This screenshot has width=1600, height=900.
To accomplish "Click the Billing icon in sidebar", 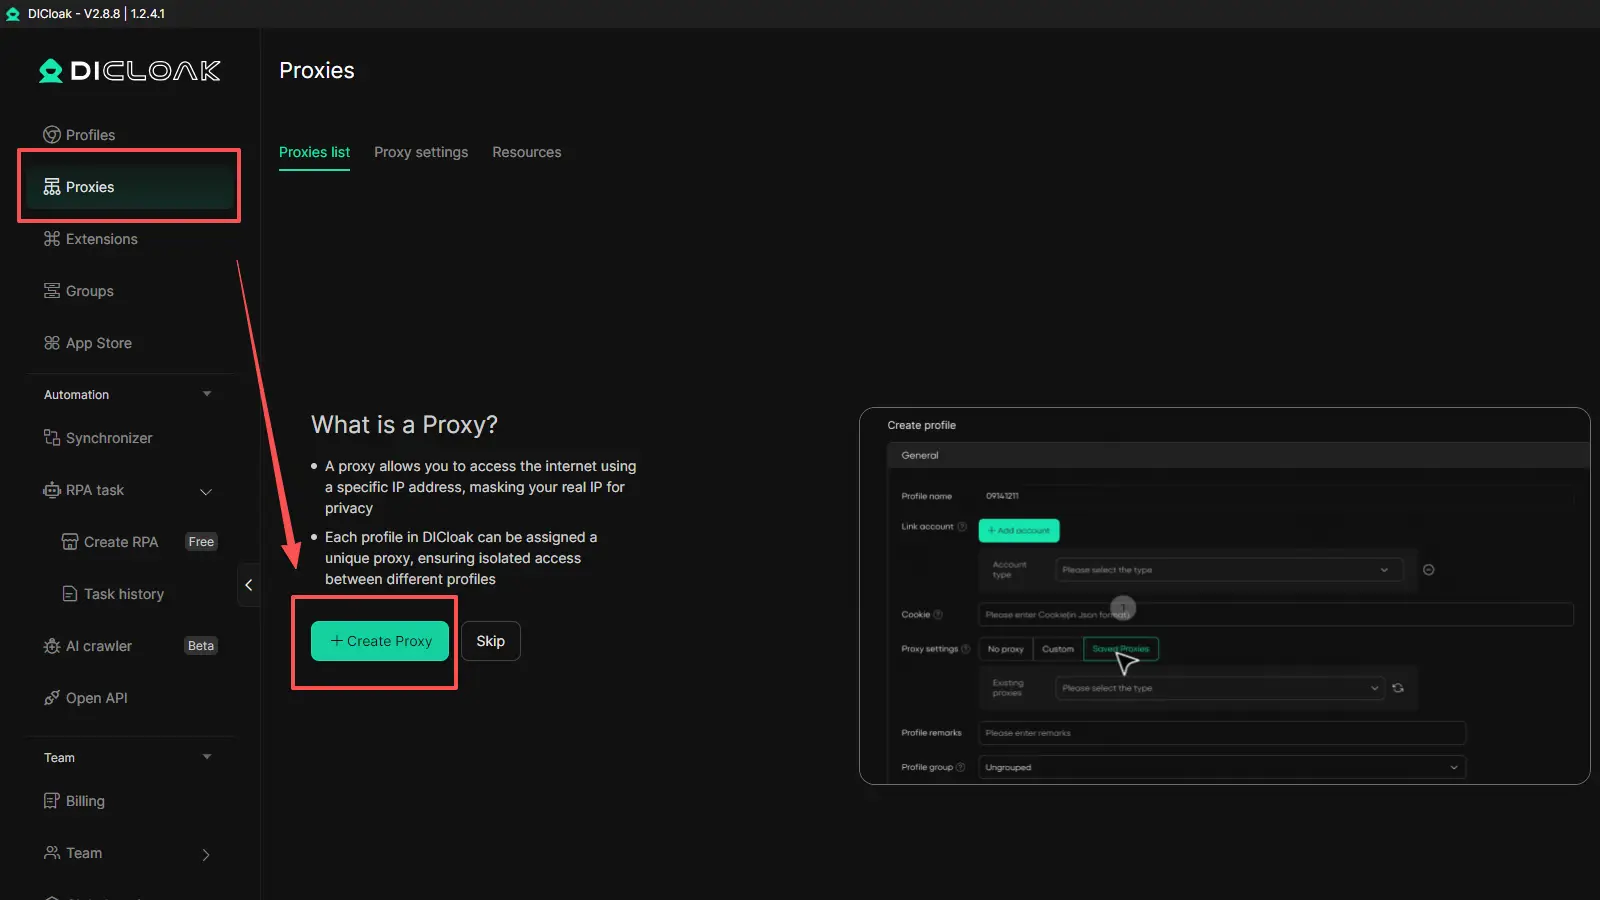I will tap(52, 801).
